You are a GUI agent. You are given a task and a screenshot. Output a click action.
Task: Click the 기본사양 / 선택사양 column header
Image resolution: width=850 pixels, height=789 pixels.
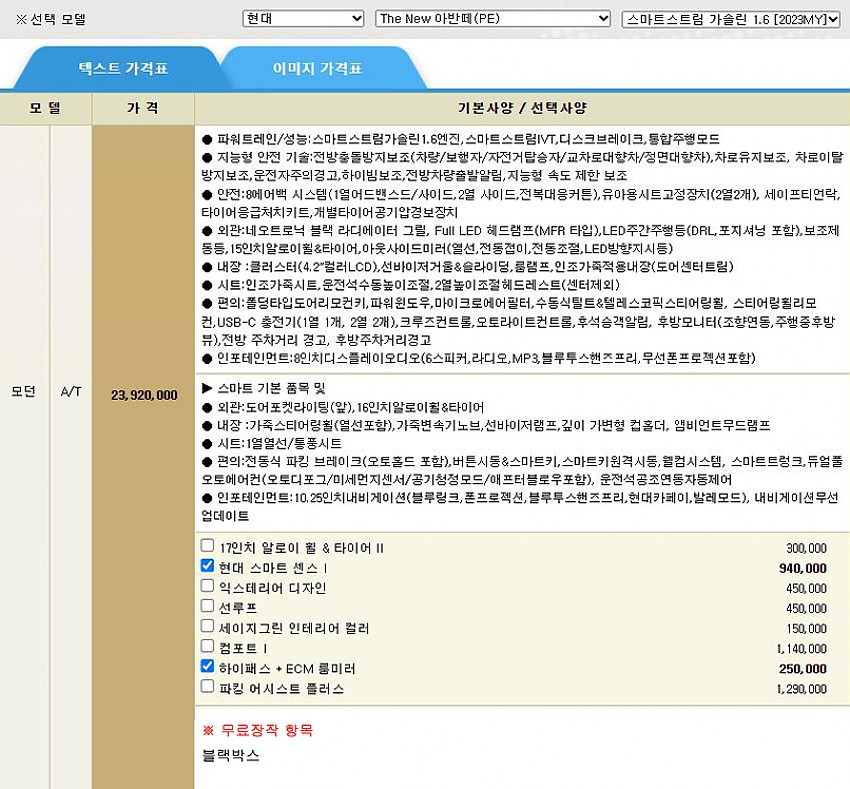click(521, 108)
